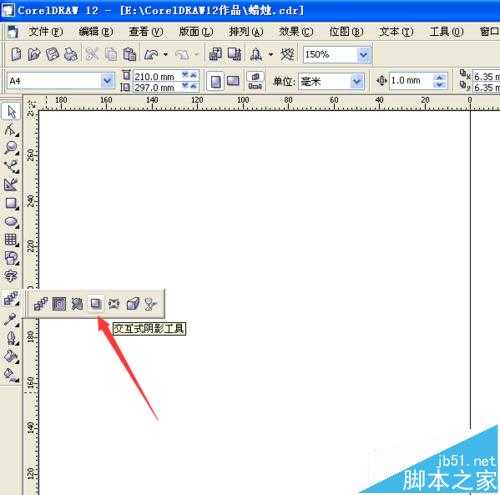Pick the Interactive Transparency tool

[x=151, y=304]
